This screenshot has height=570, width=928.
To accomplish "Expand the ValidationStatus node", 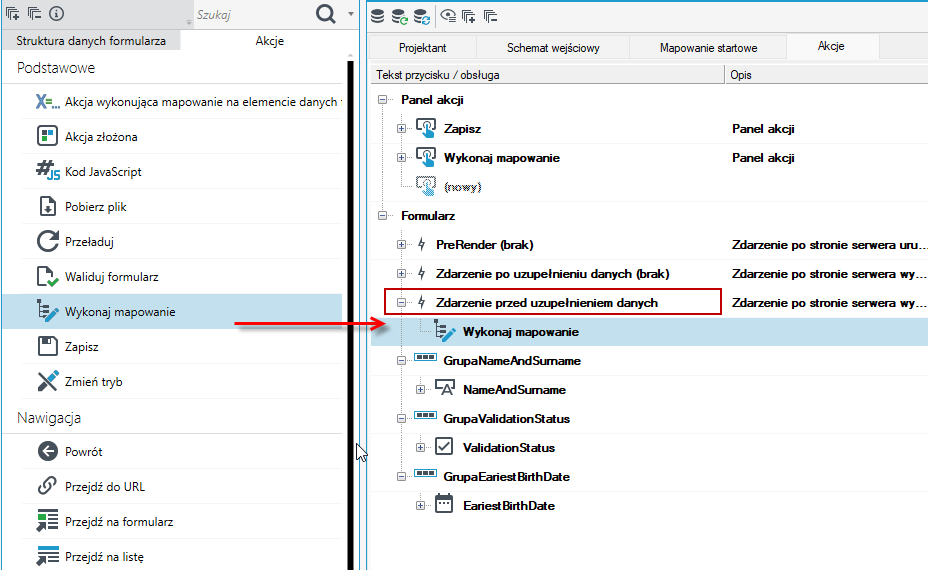I will point(420,447).
